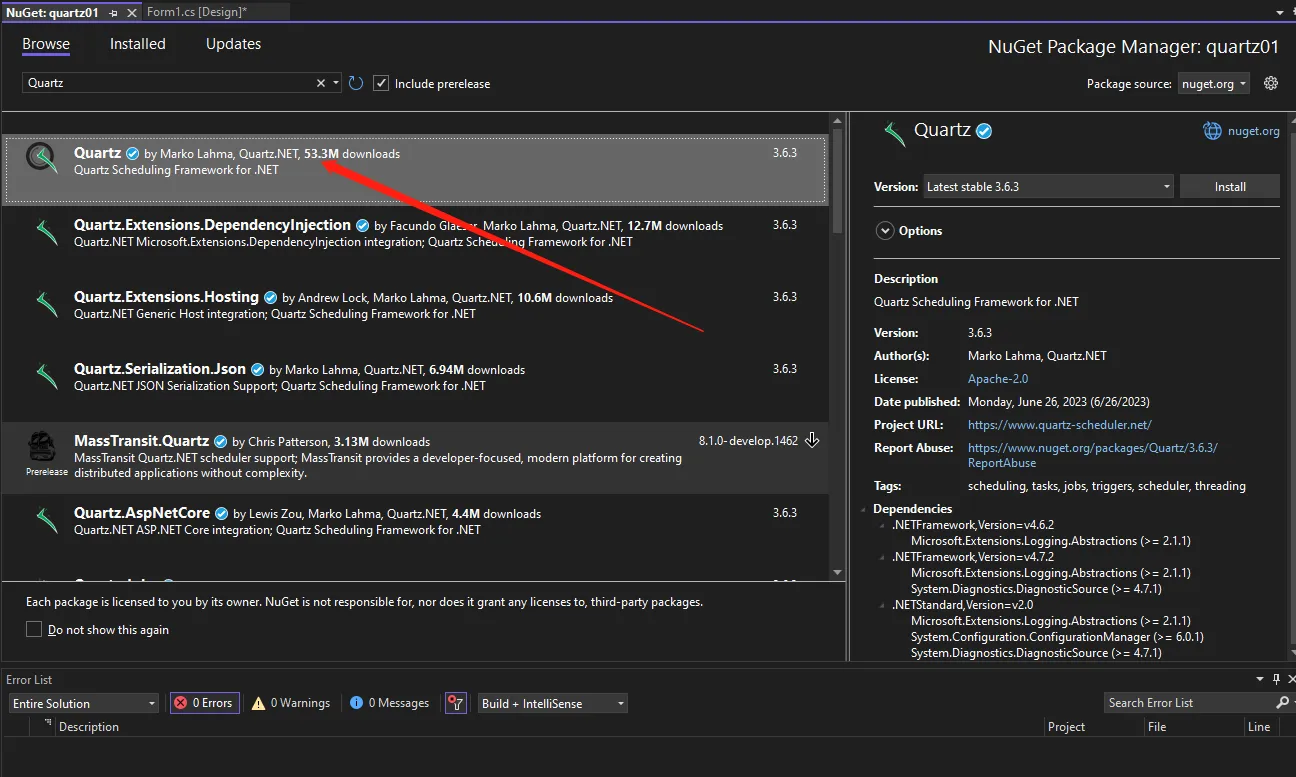Open the search history dropdown arrow

[x=336, y=83]
